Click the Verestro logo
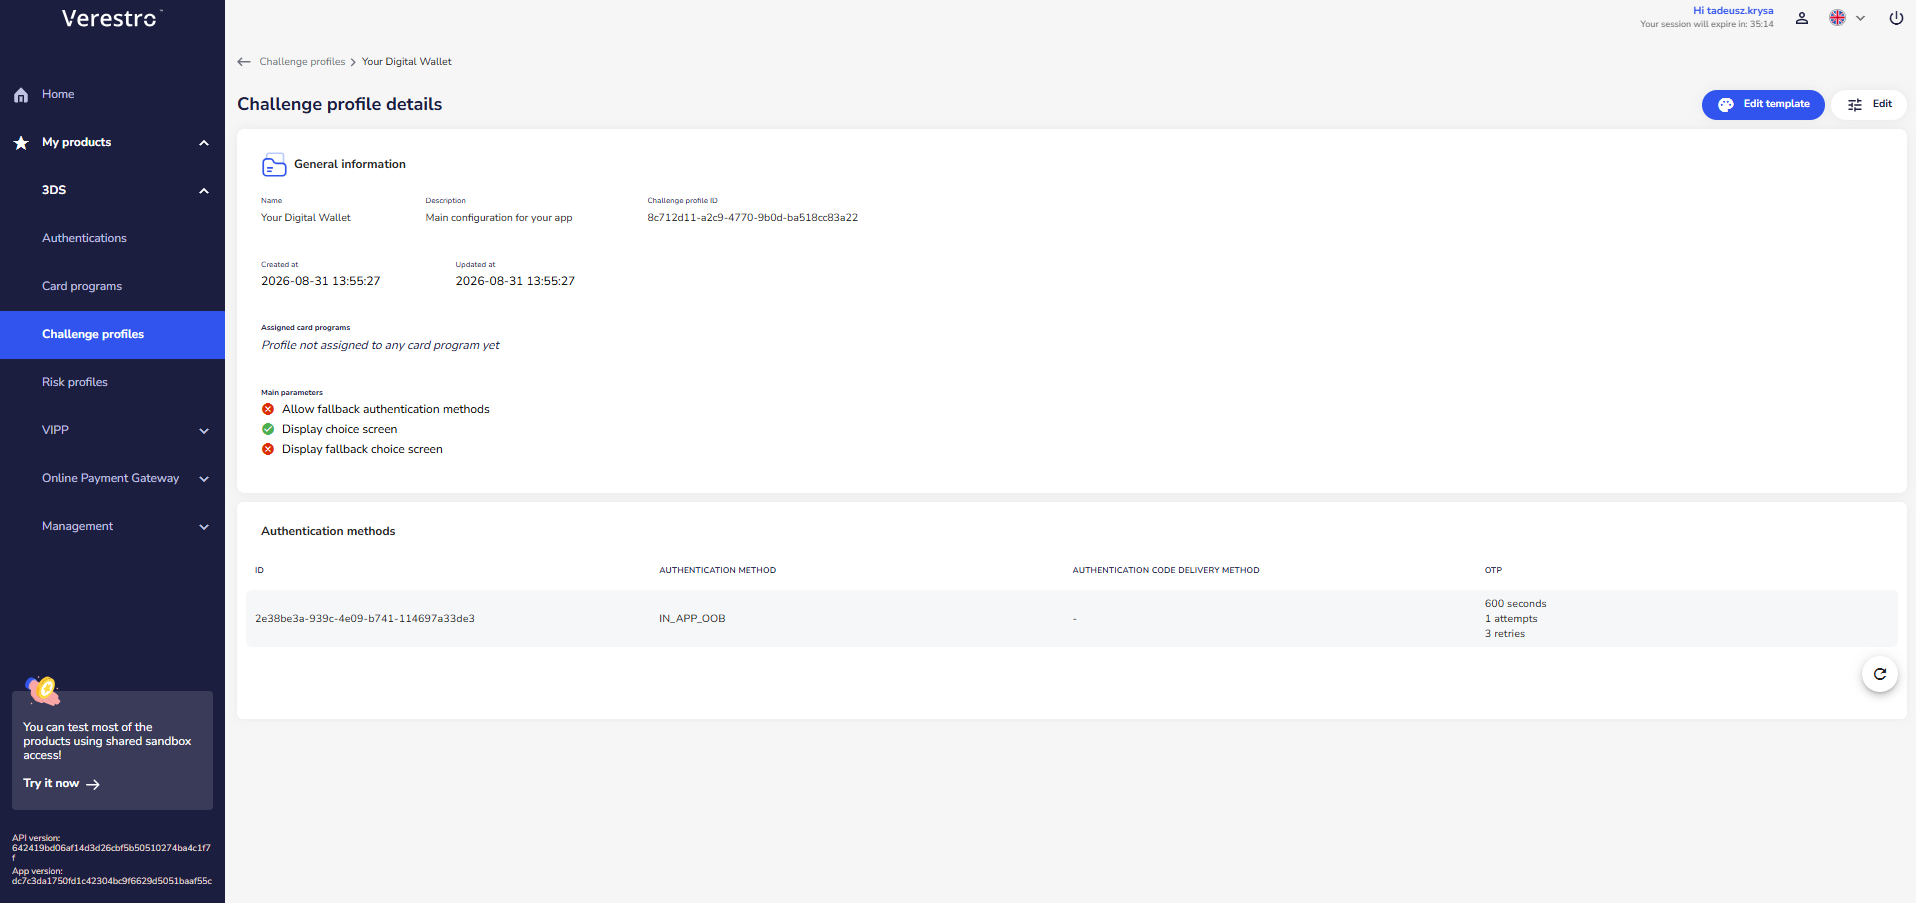The height and width of the screenshot is (903, 1916). click(112, 18)
